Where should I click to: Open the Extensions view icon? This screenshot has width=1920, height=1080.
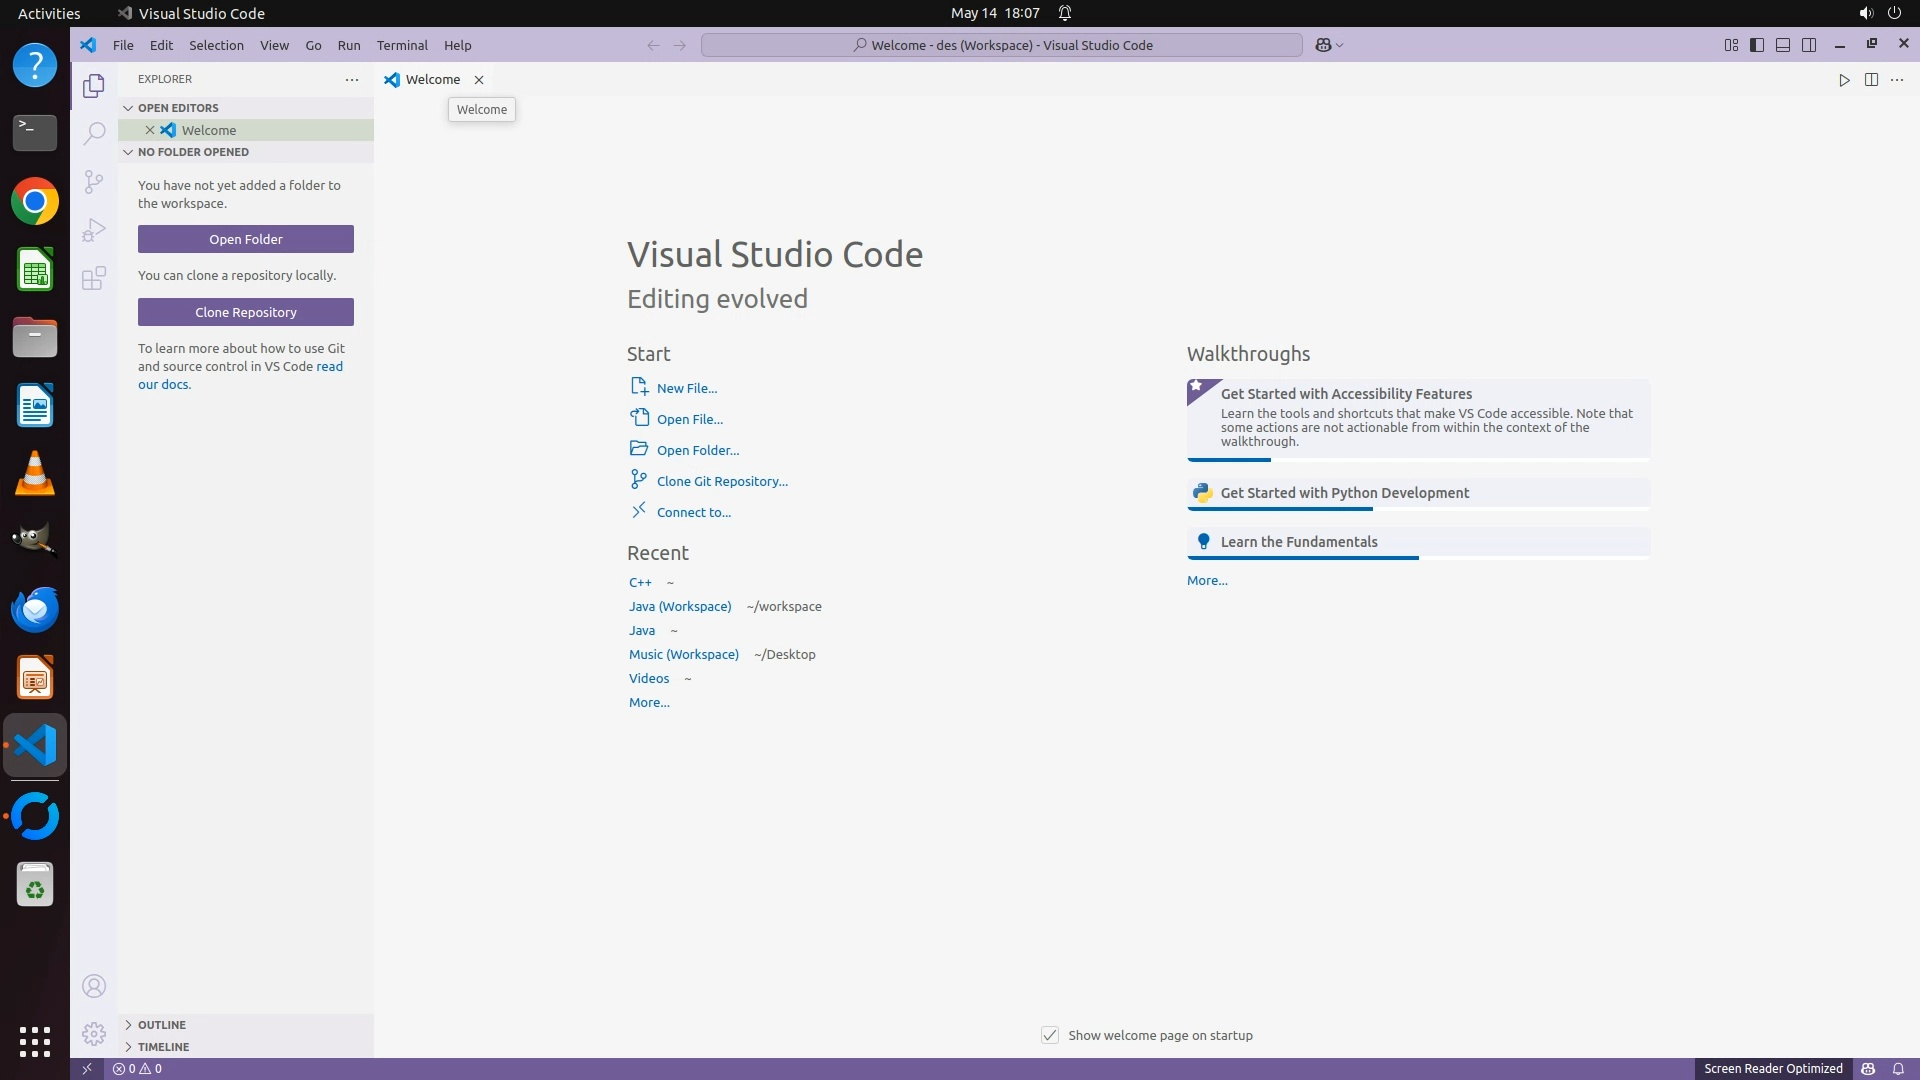(x=94, y=278)
